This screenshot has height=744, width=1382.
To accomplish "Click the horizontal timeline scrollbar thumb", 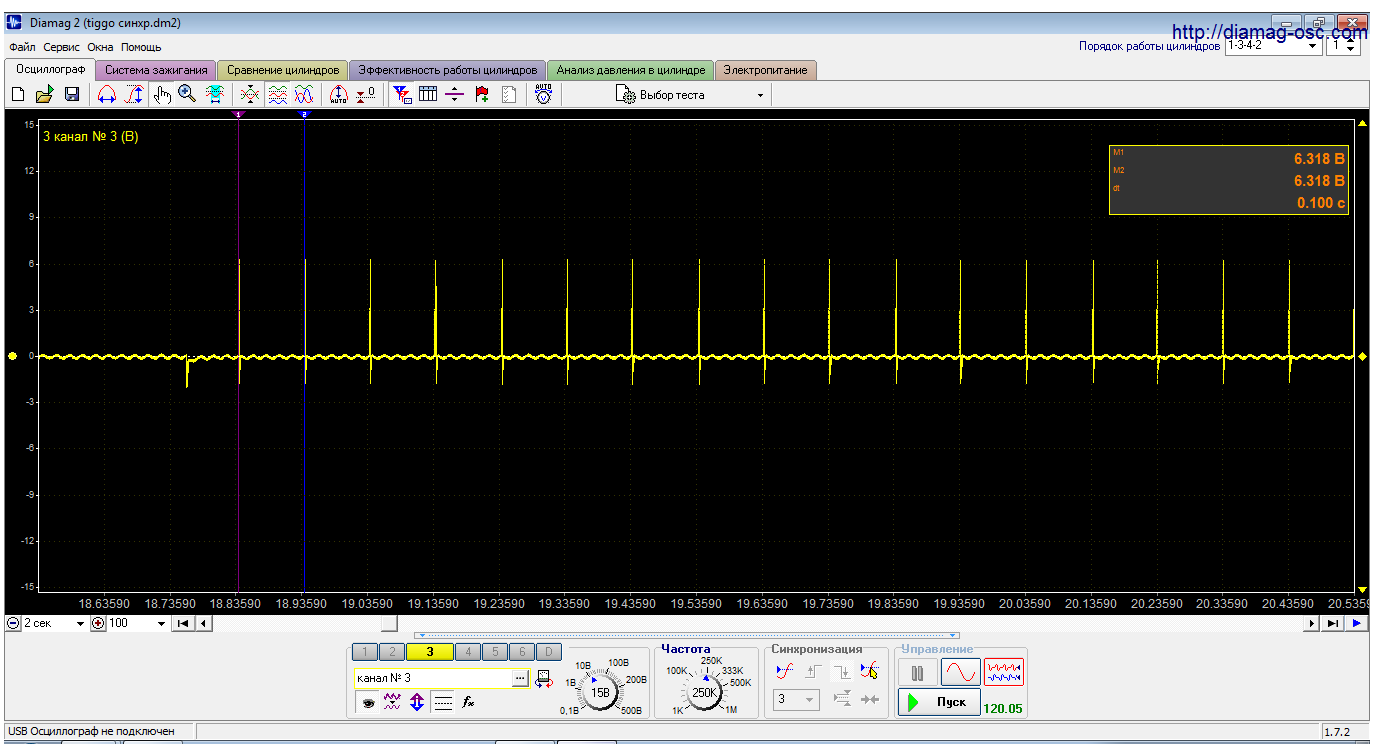I will click(x=390, y=623).
